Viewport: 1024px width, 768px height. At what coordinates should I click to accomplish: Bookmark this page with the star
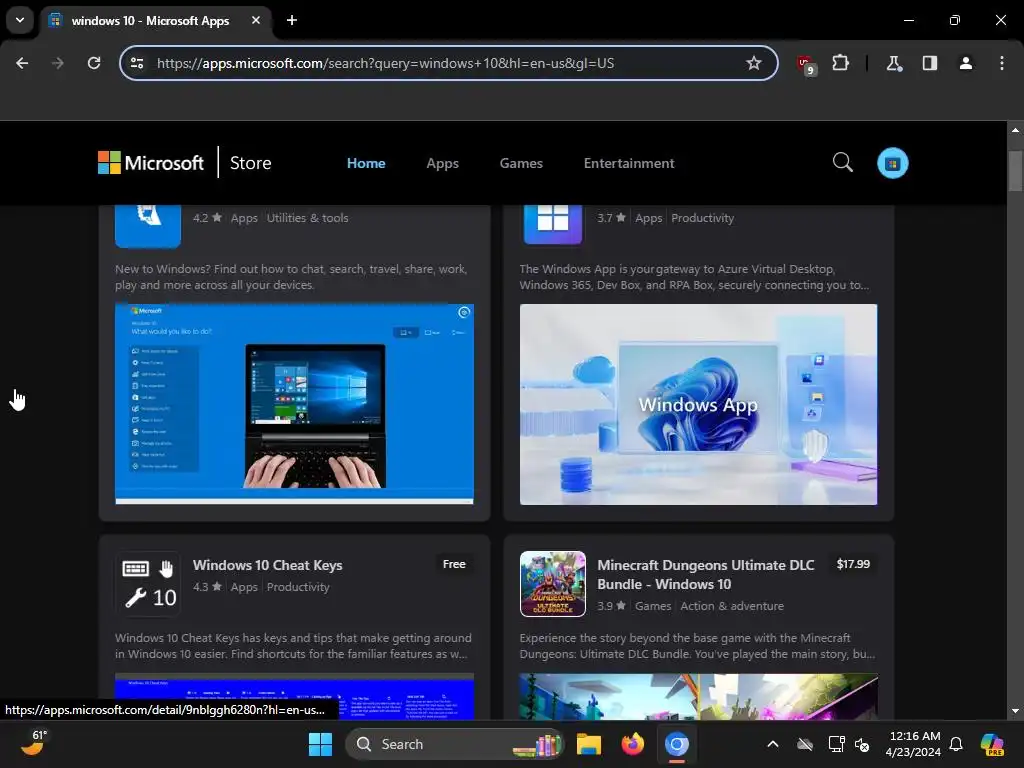click(x=754, y=63)
